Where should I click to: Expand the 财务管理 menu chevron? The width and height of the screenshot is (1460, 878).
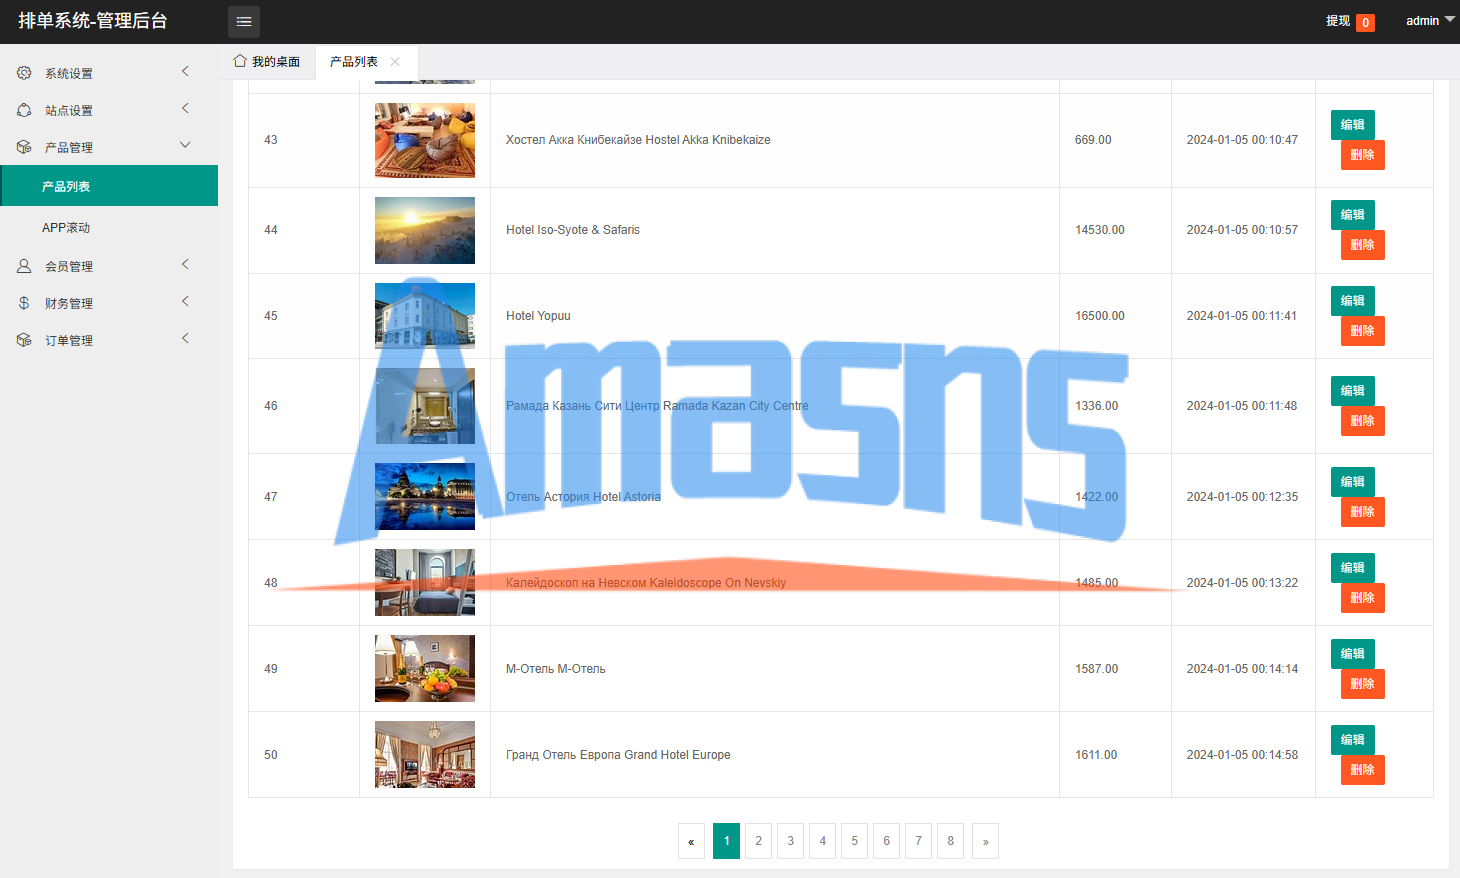[x=185, y=301]
